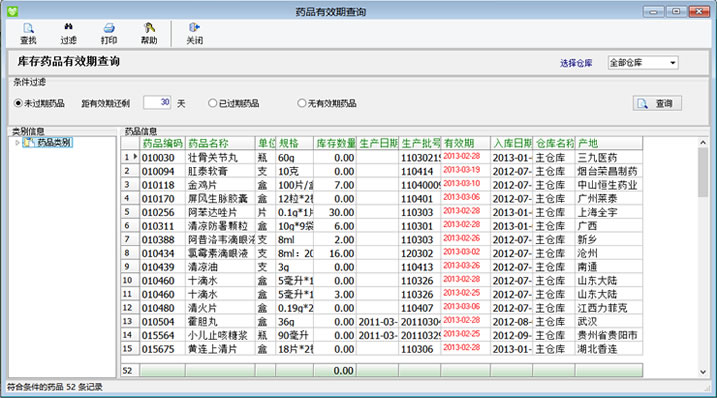Click the 阿苯达唑片 cell

(x=220, y=213)
